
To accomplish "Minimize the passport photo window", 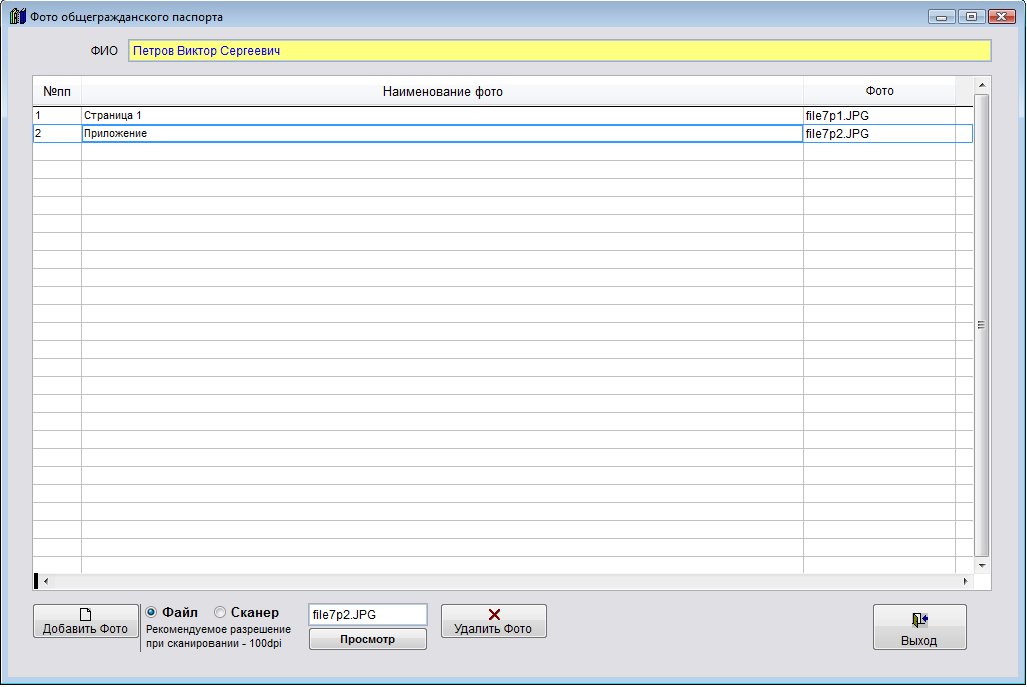I will coord(941,17).
